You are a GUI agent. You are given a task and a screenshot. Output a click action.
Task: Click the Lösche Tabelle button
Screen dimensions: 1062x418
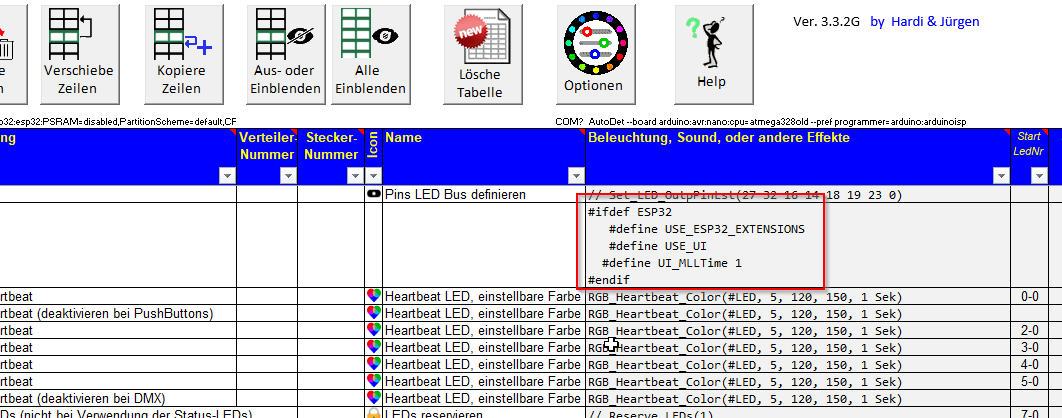[x=480, y=55]
